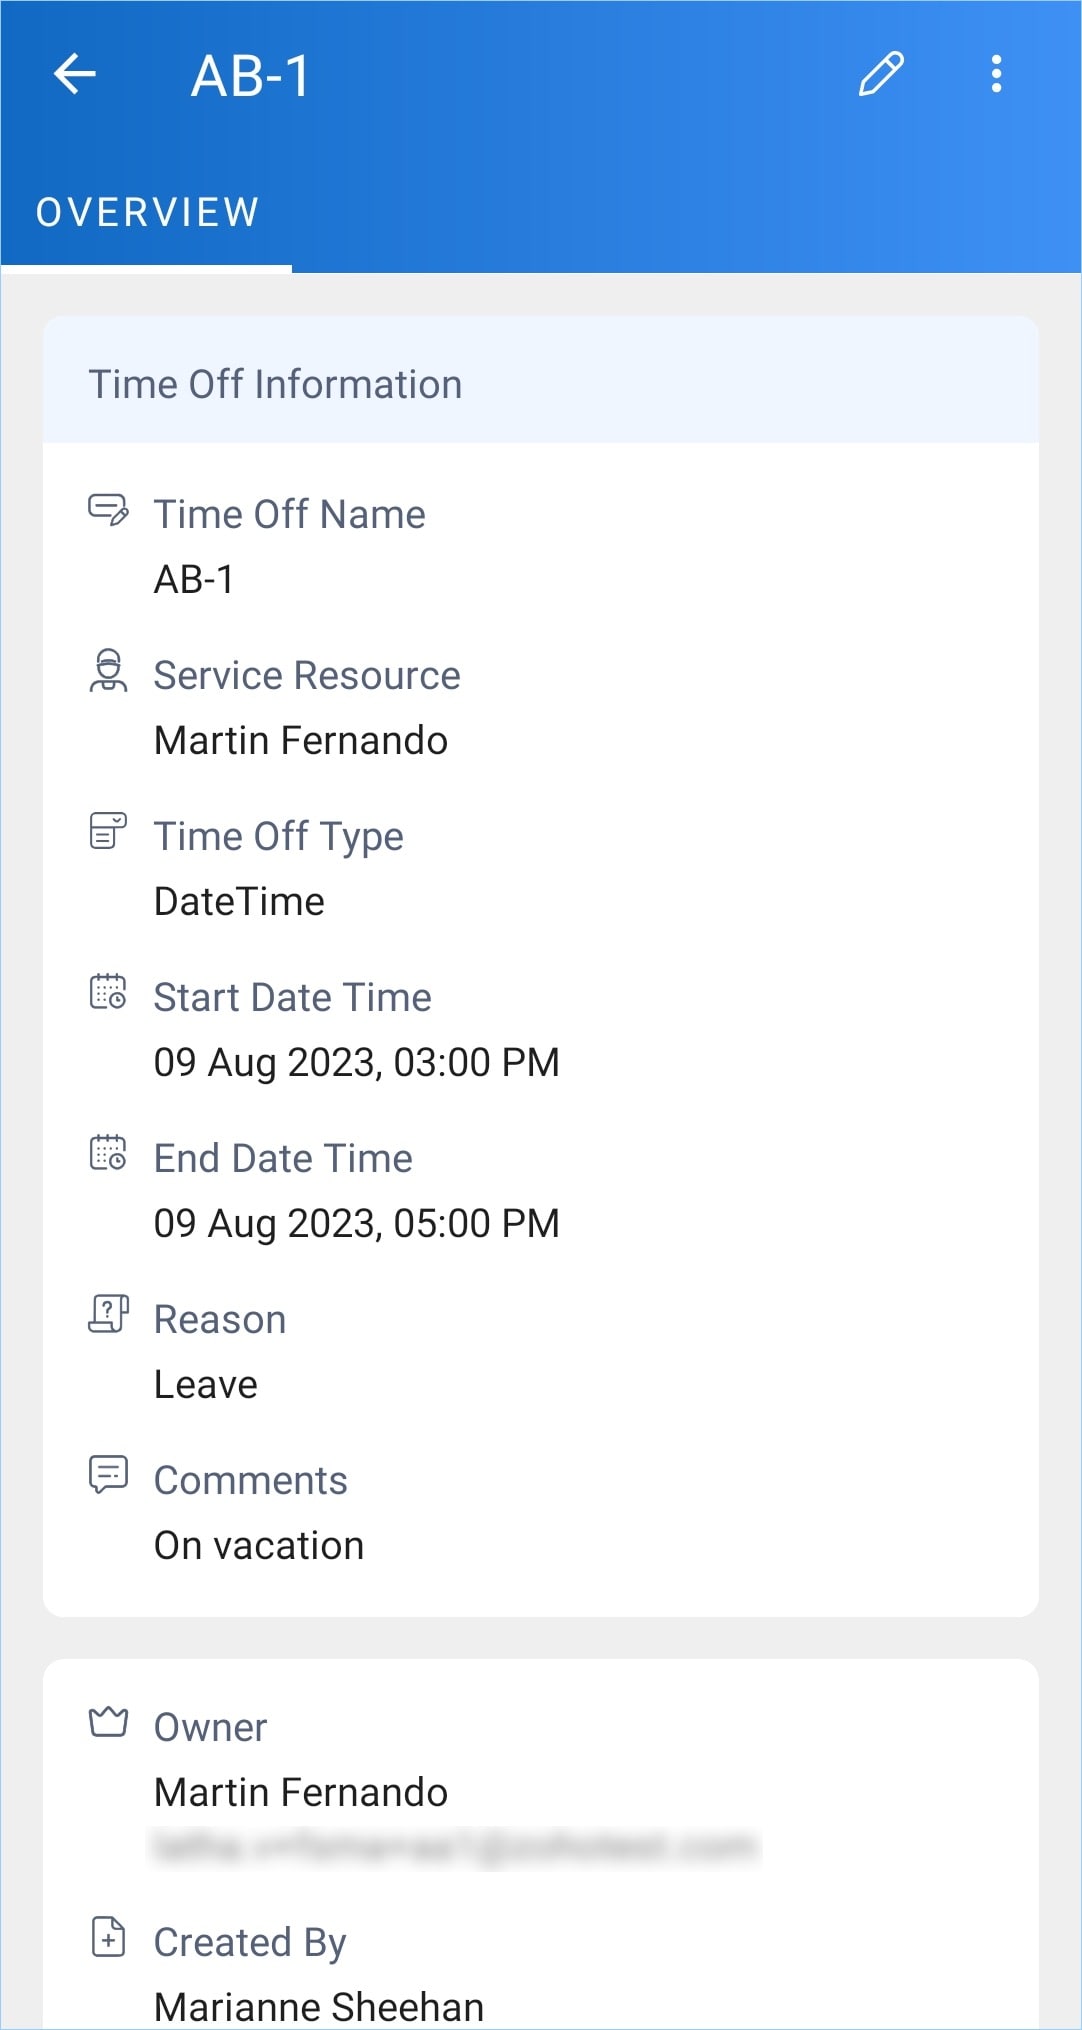Screen dimensions: 1082x2030
Task: Tap the End Date Time calendar icon
Action: click(x=108, y=1153)
